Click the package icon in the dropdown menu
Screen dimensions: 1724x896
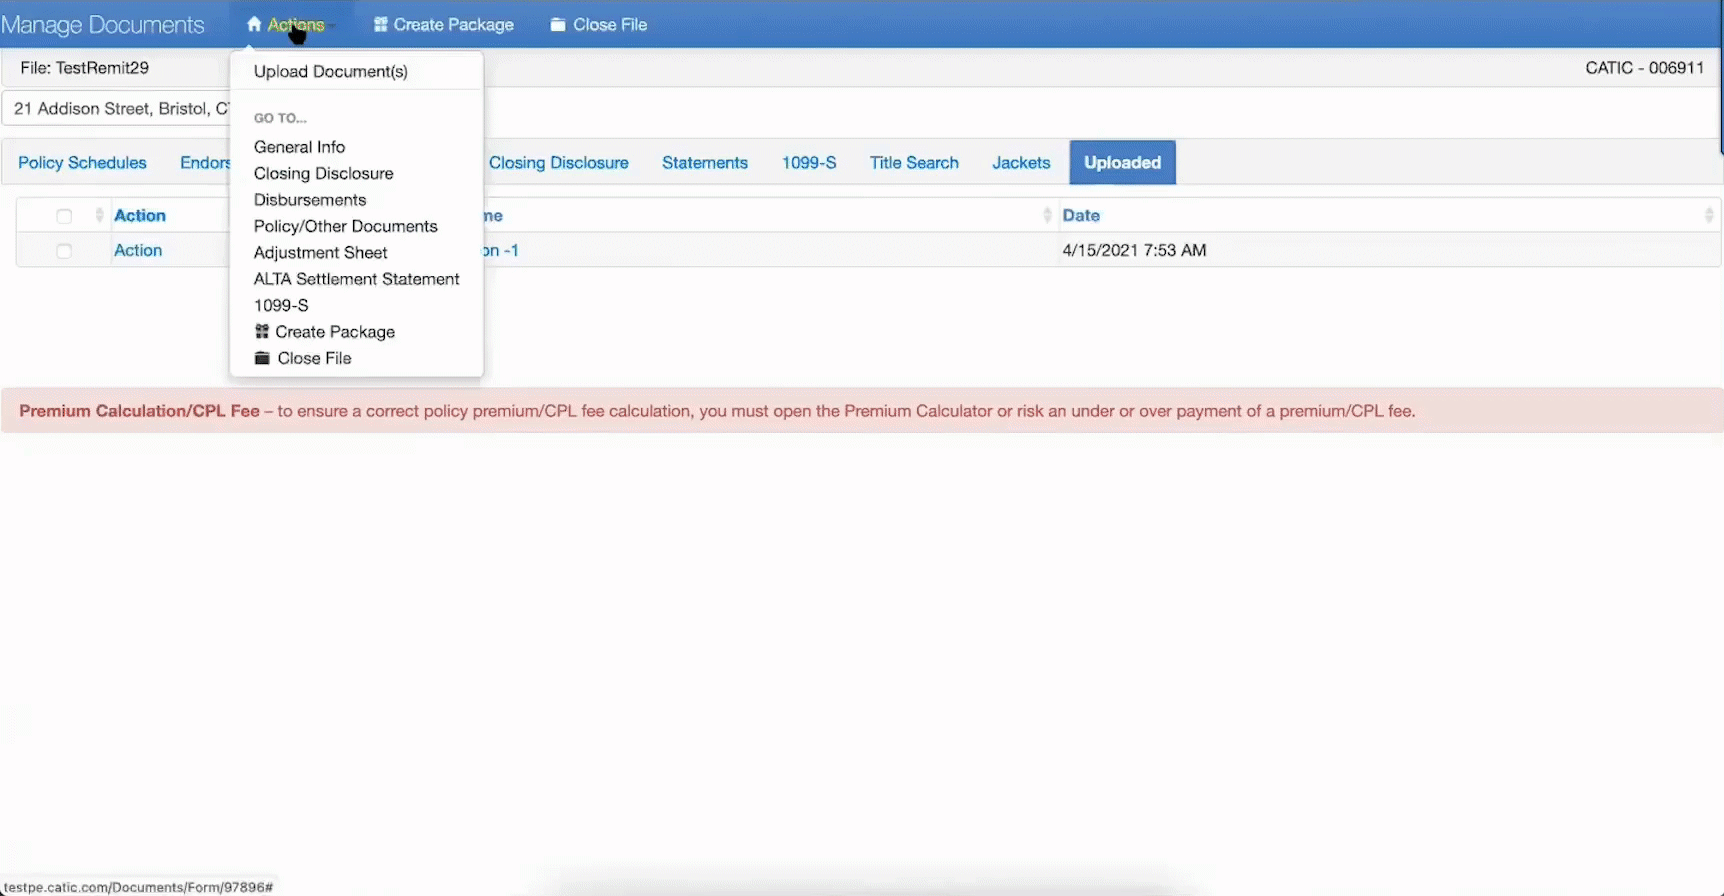(x=262, y=331)
